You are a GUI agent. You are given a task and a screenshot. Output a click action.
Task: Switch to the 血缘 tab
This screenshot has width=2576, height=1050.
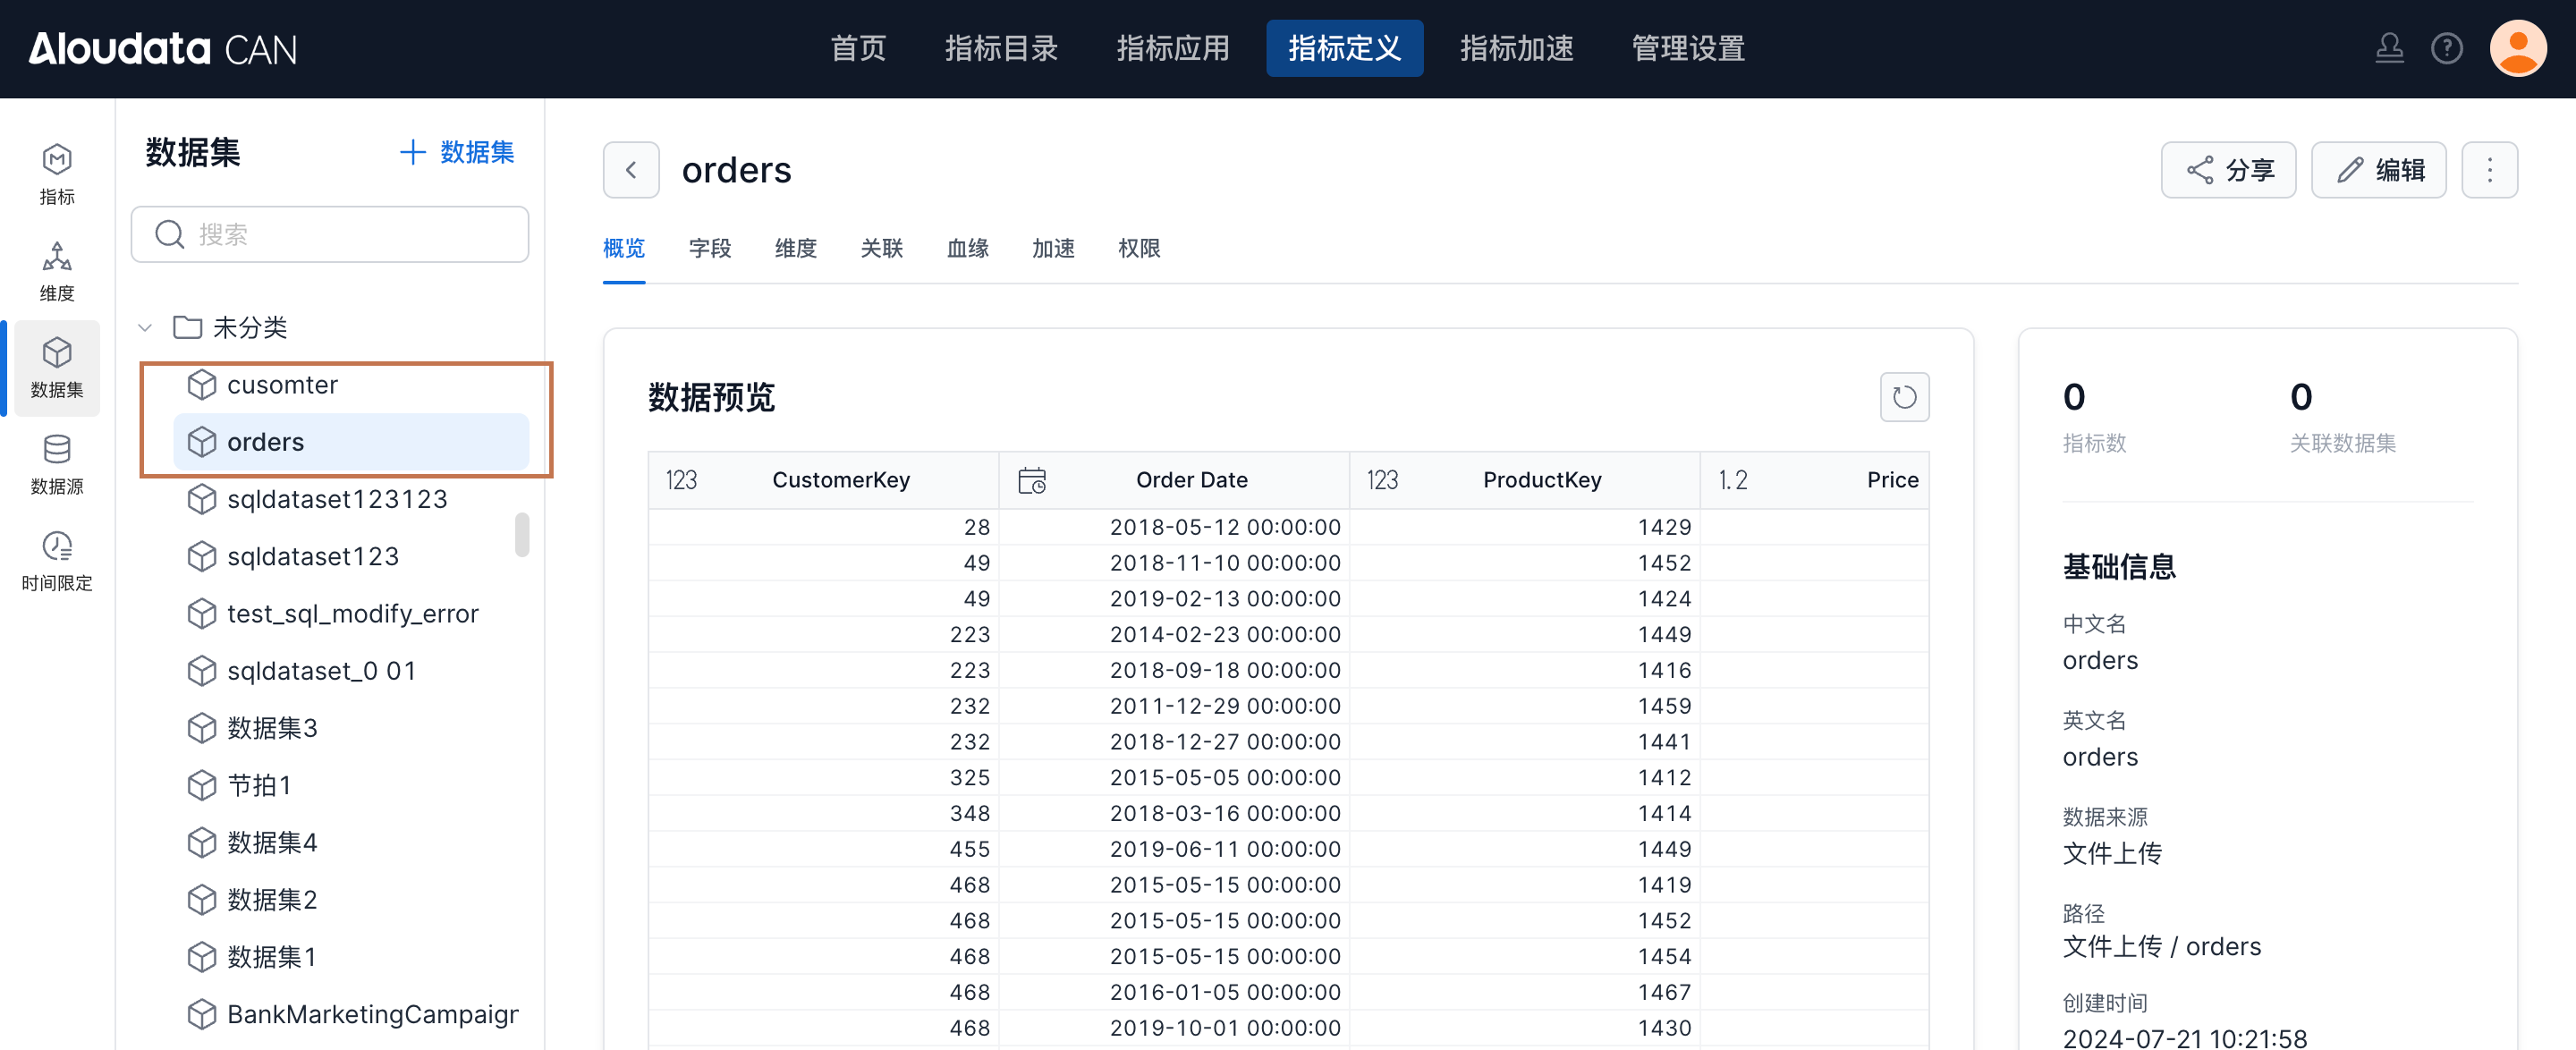pos(967,248)
